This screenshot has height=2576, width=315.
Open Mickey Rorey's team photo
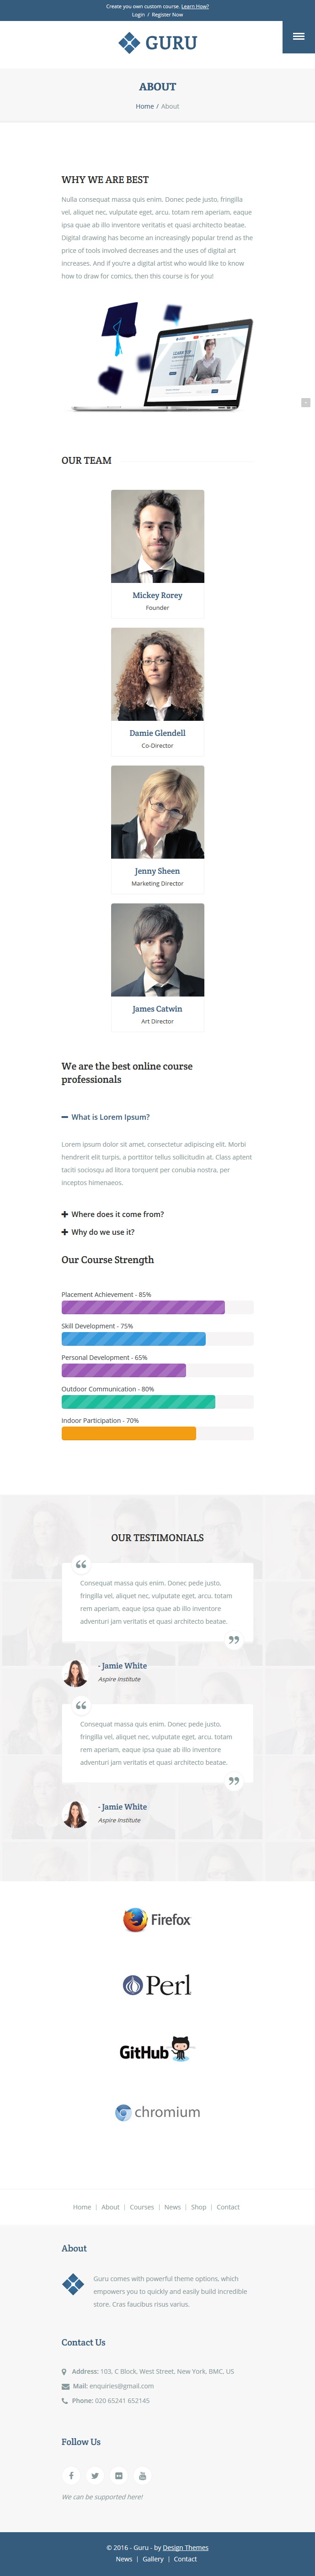[x=157, y=536]
